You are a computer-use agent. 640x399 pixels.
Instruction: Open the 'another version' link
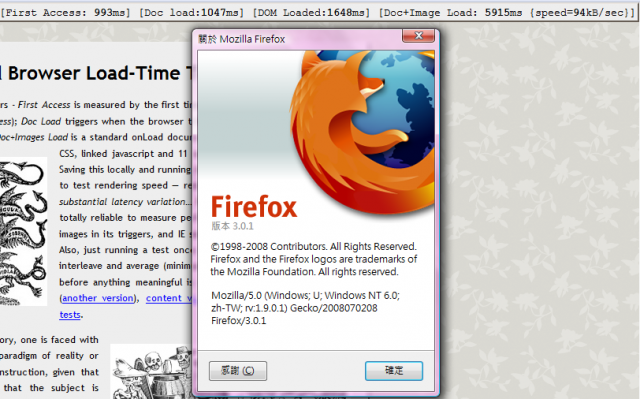pyautogui.click(x=98, y=298)
